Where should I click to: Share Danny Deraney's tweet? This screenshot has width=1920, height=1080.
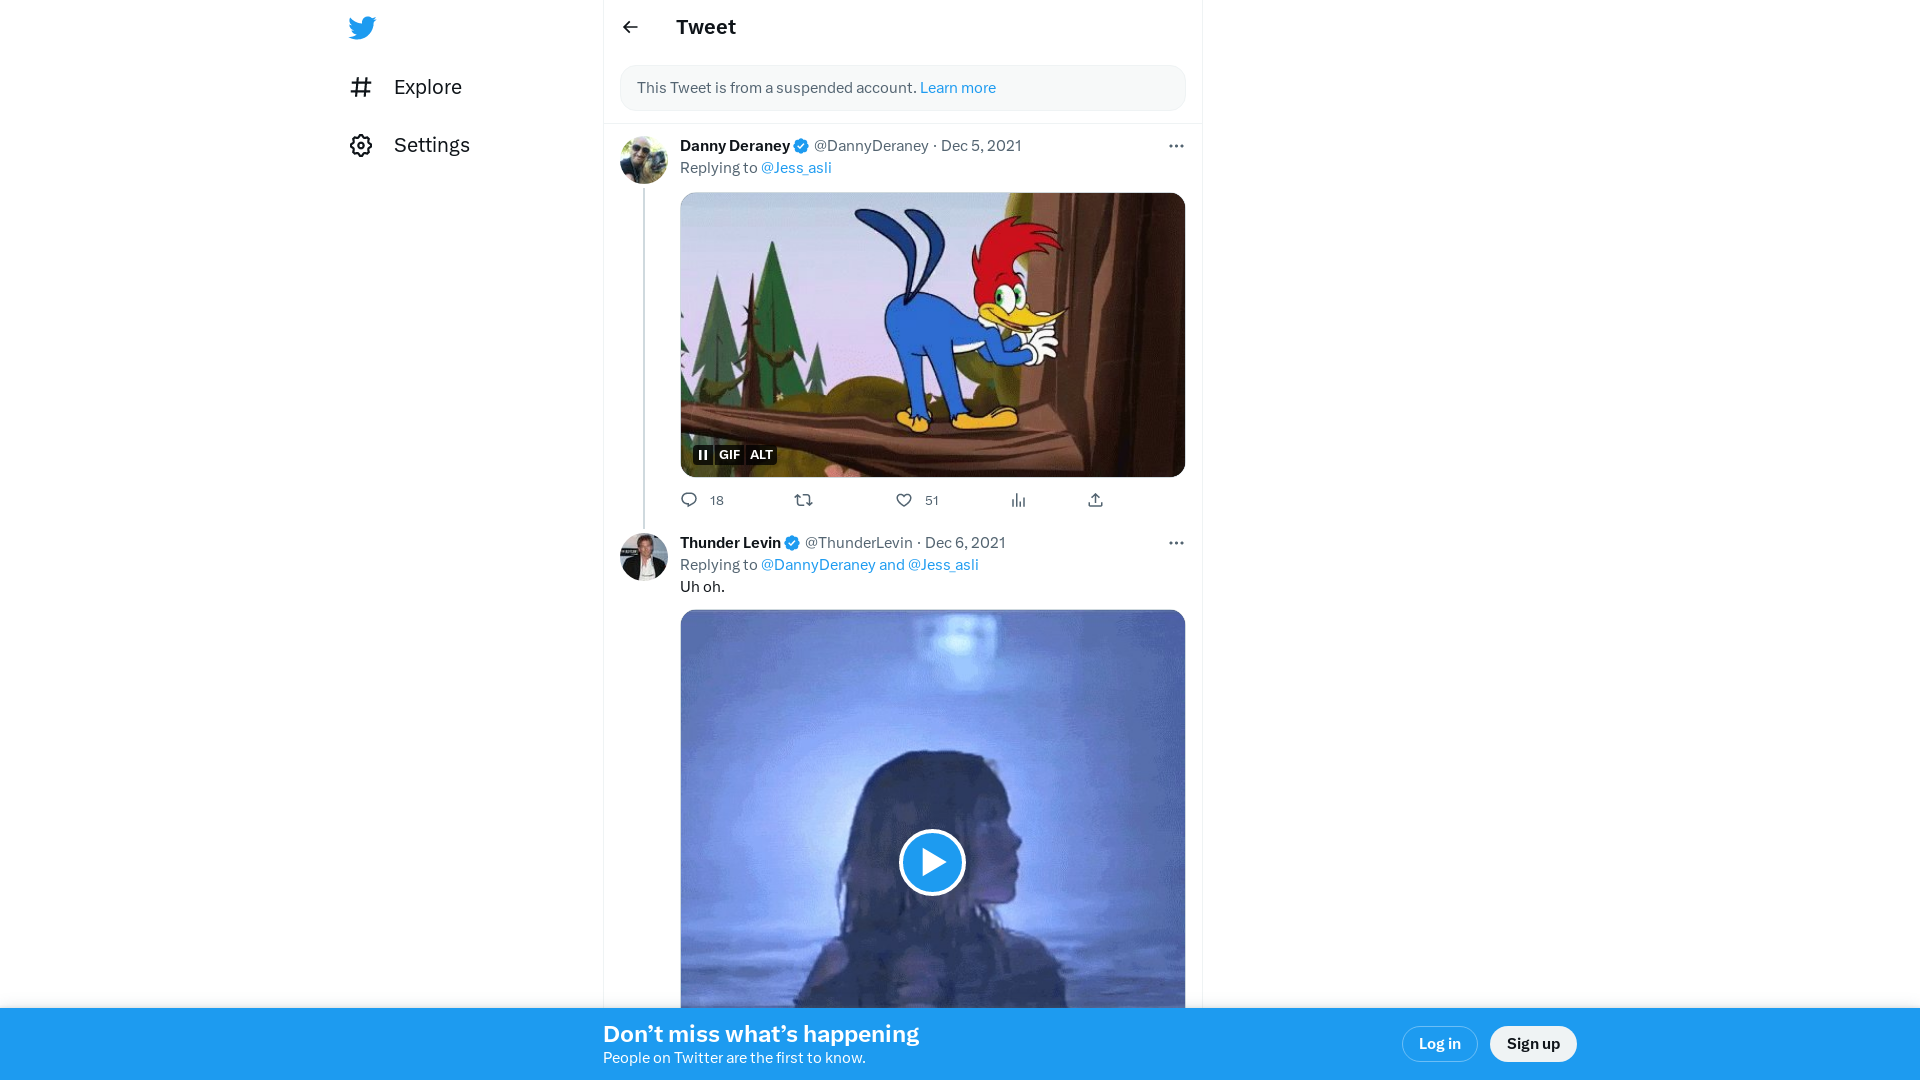point(1096,500)
